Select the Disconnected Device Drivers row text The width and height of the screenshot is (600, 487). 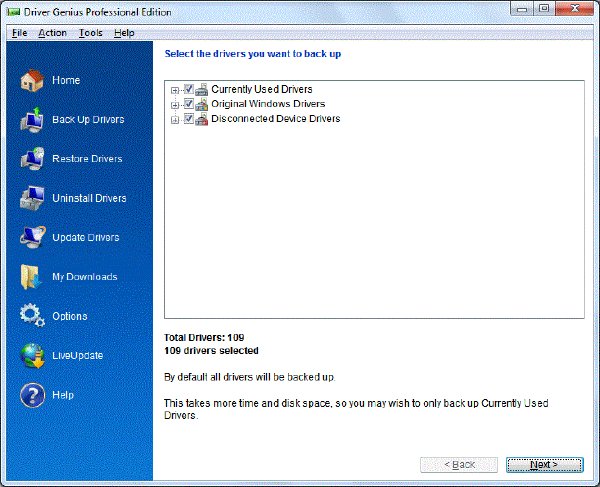[276, 119]
